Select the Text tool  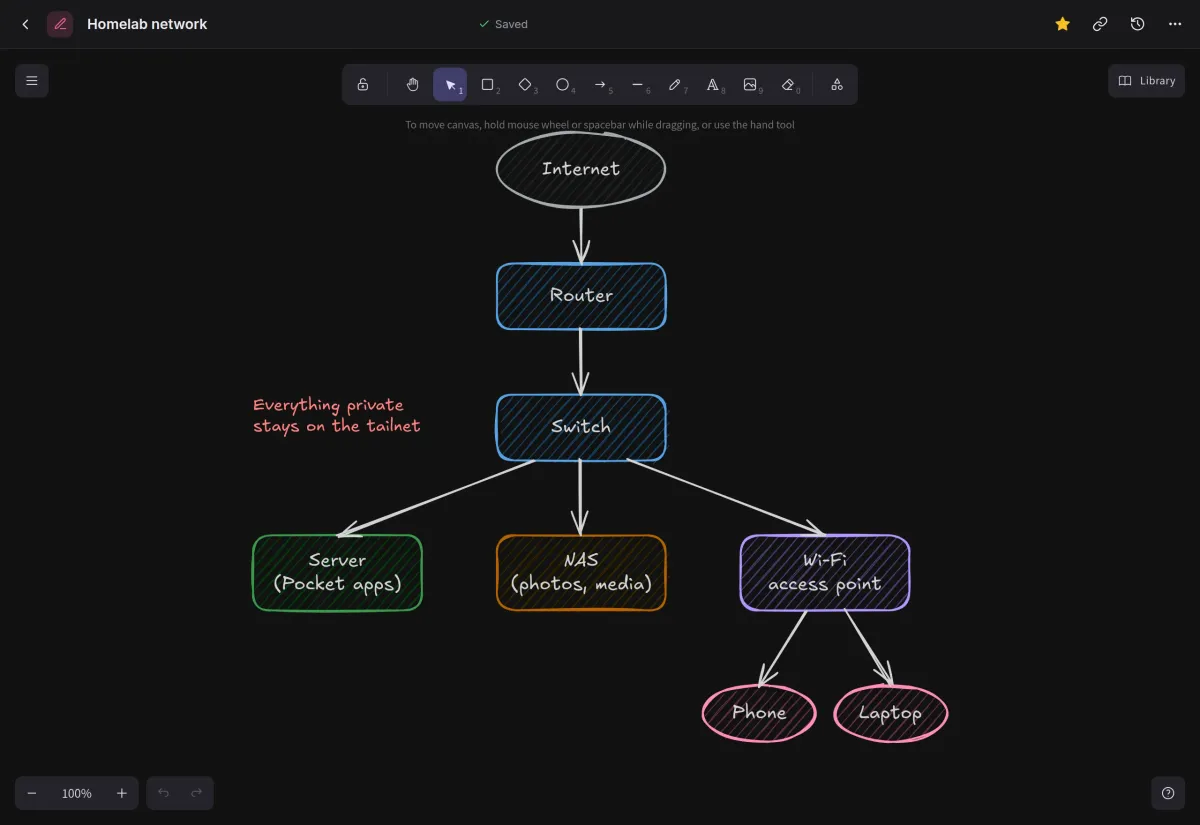[712, 85]
